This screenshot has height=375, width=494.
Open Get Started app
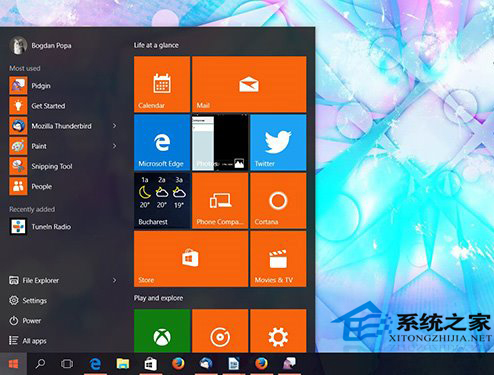(63, 106)
